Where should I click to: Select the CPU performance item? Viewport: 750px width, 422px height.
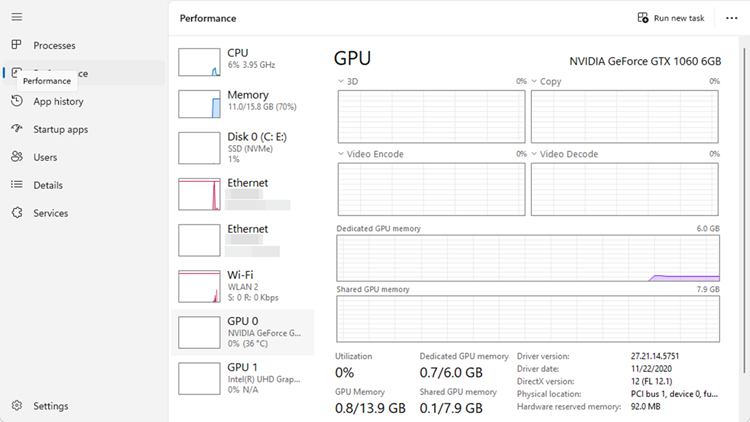click(x=243, y=62)
